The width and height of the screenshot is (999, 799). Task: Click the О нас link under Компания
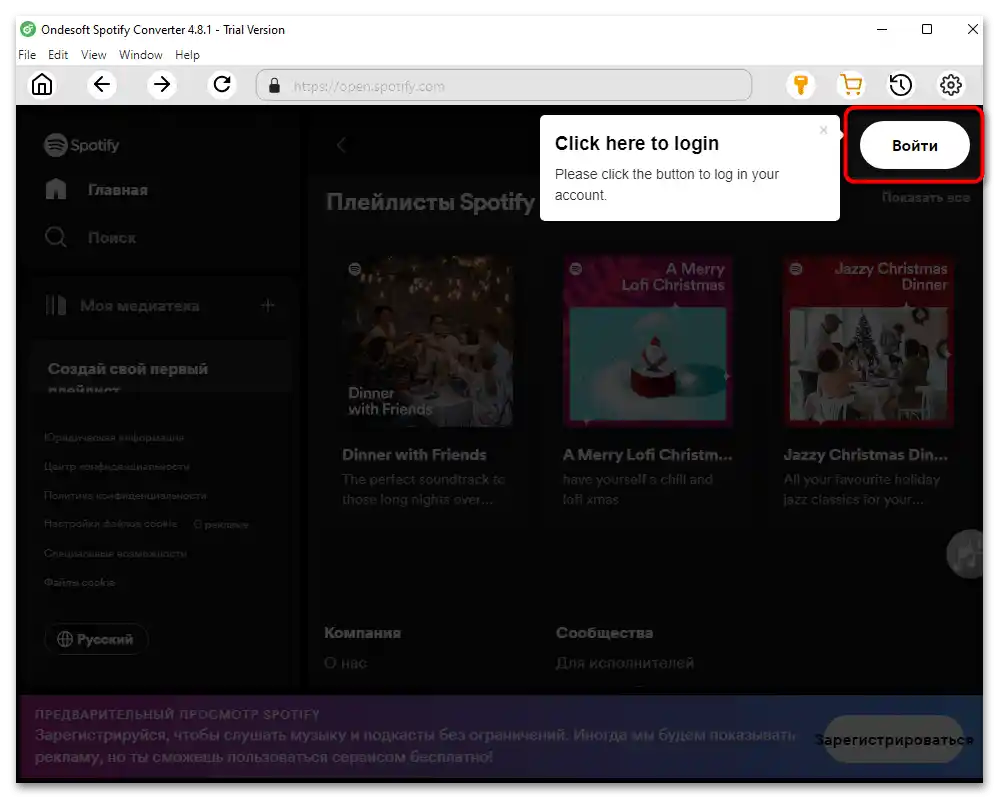click(x=345, y=663)
